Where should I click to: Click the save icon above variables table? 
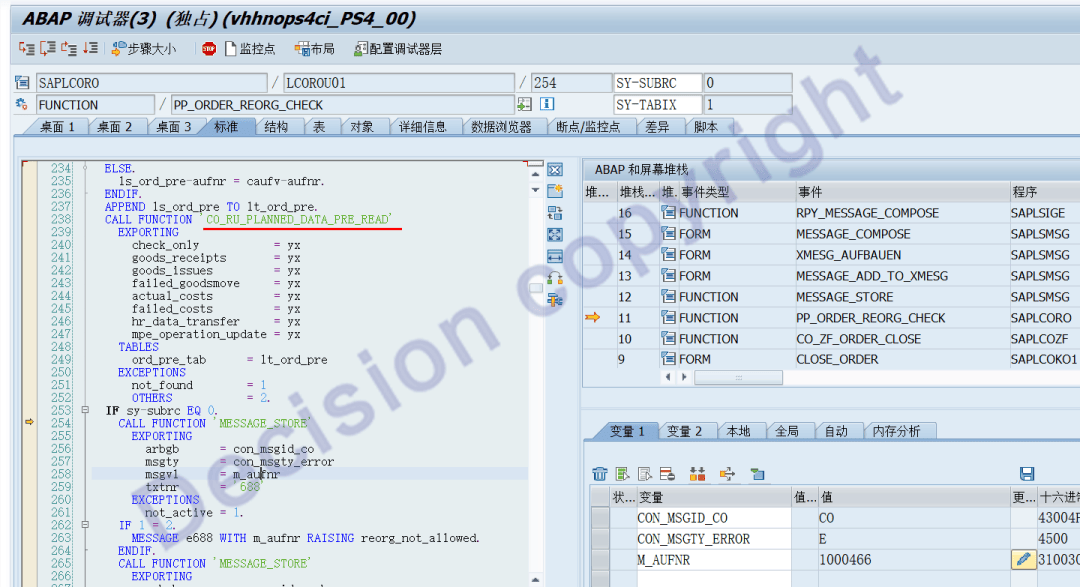point(1026,473)
